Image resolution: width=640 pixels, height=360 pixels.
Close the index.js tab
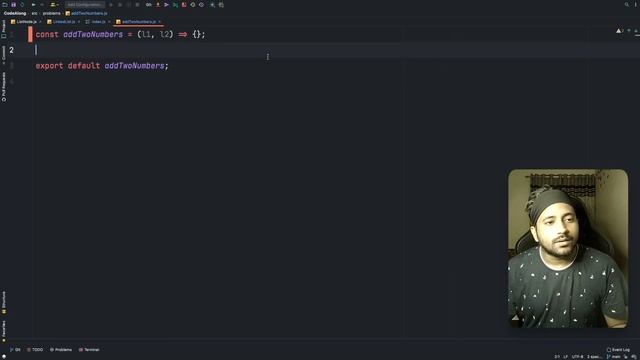tap(109, 22)
